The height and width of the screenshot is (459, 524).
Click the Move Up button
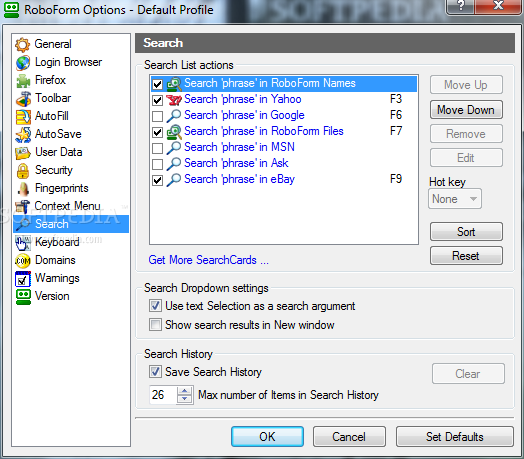click(466, 85)
